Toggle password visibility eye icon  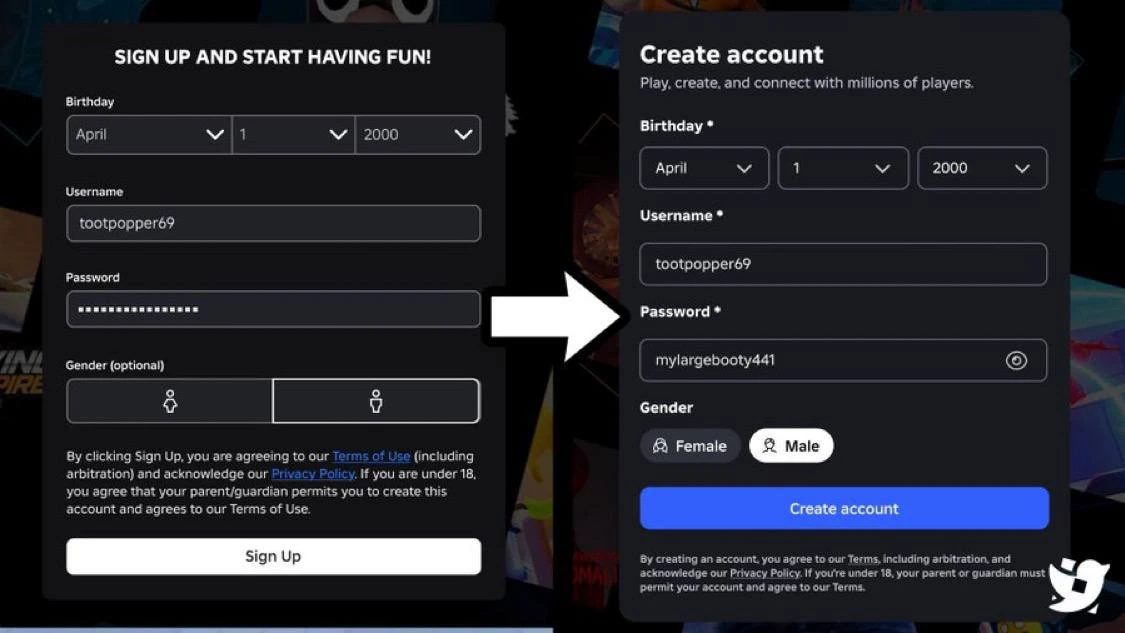[x=1015, y=360]
